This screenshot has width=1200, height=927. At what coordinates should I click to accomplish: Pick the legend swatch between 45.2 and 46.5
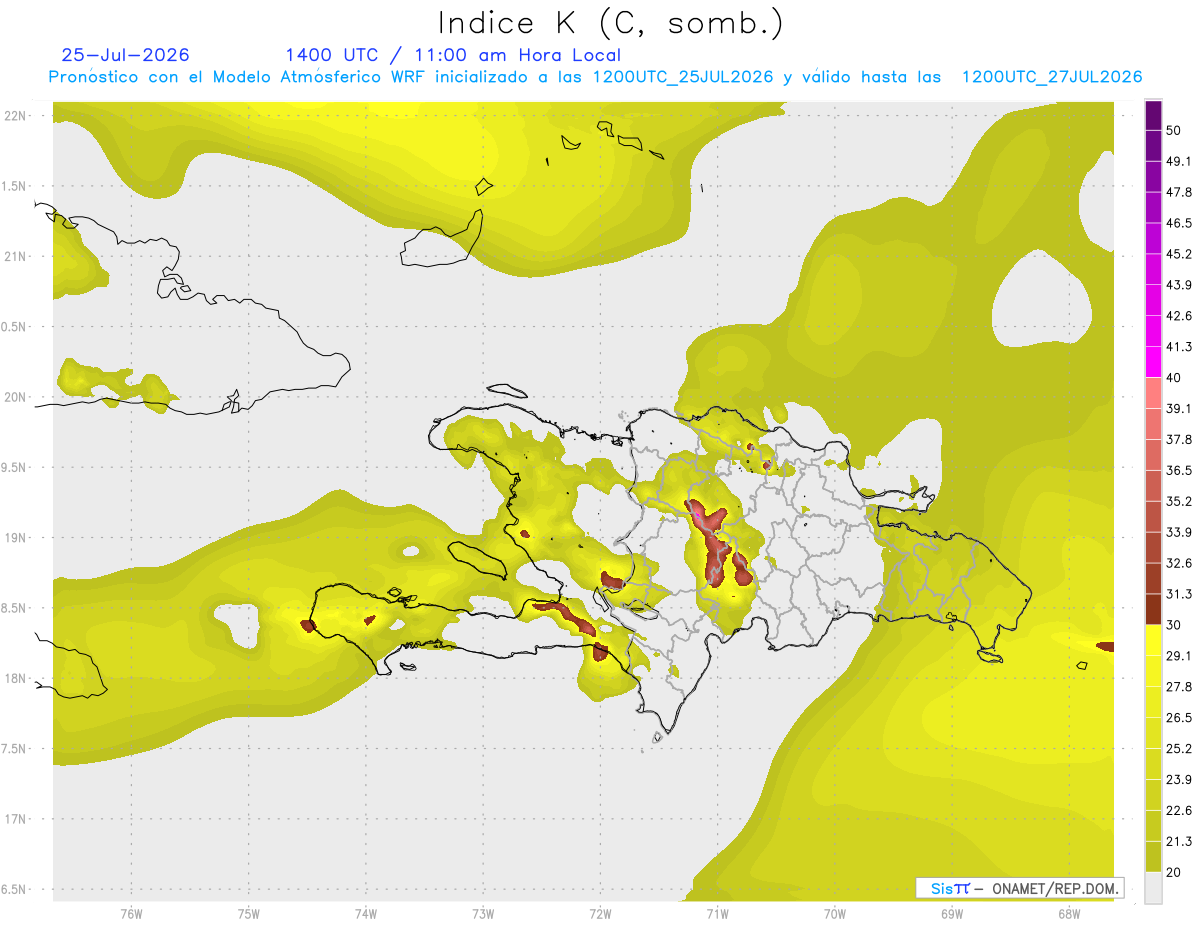tap(1154, 238)
